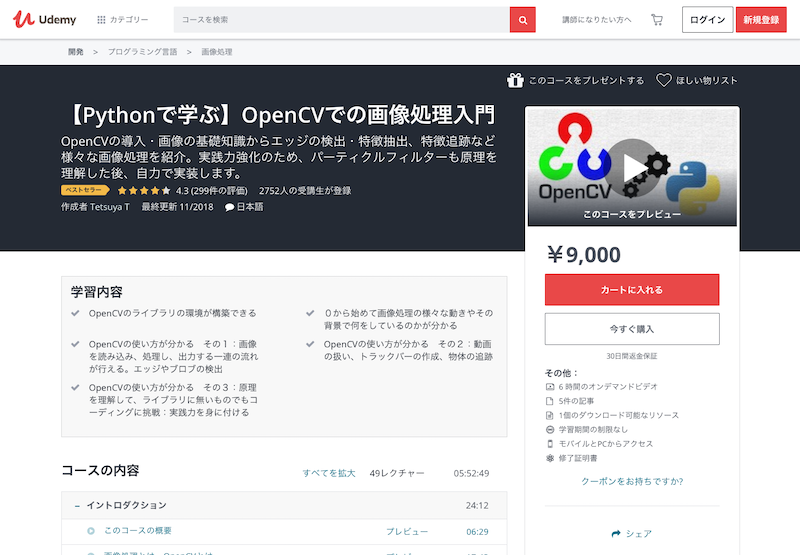
Task: Click the 学習内容 heading
Action: click(x=96, y=292)
